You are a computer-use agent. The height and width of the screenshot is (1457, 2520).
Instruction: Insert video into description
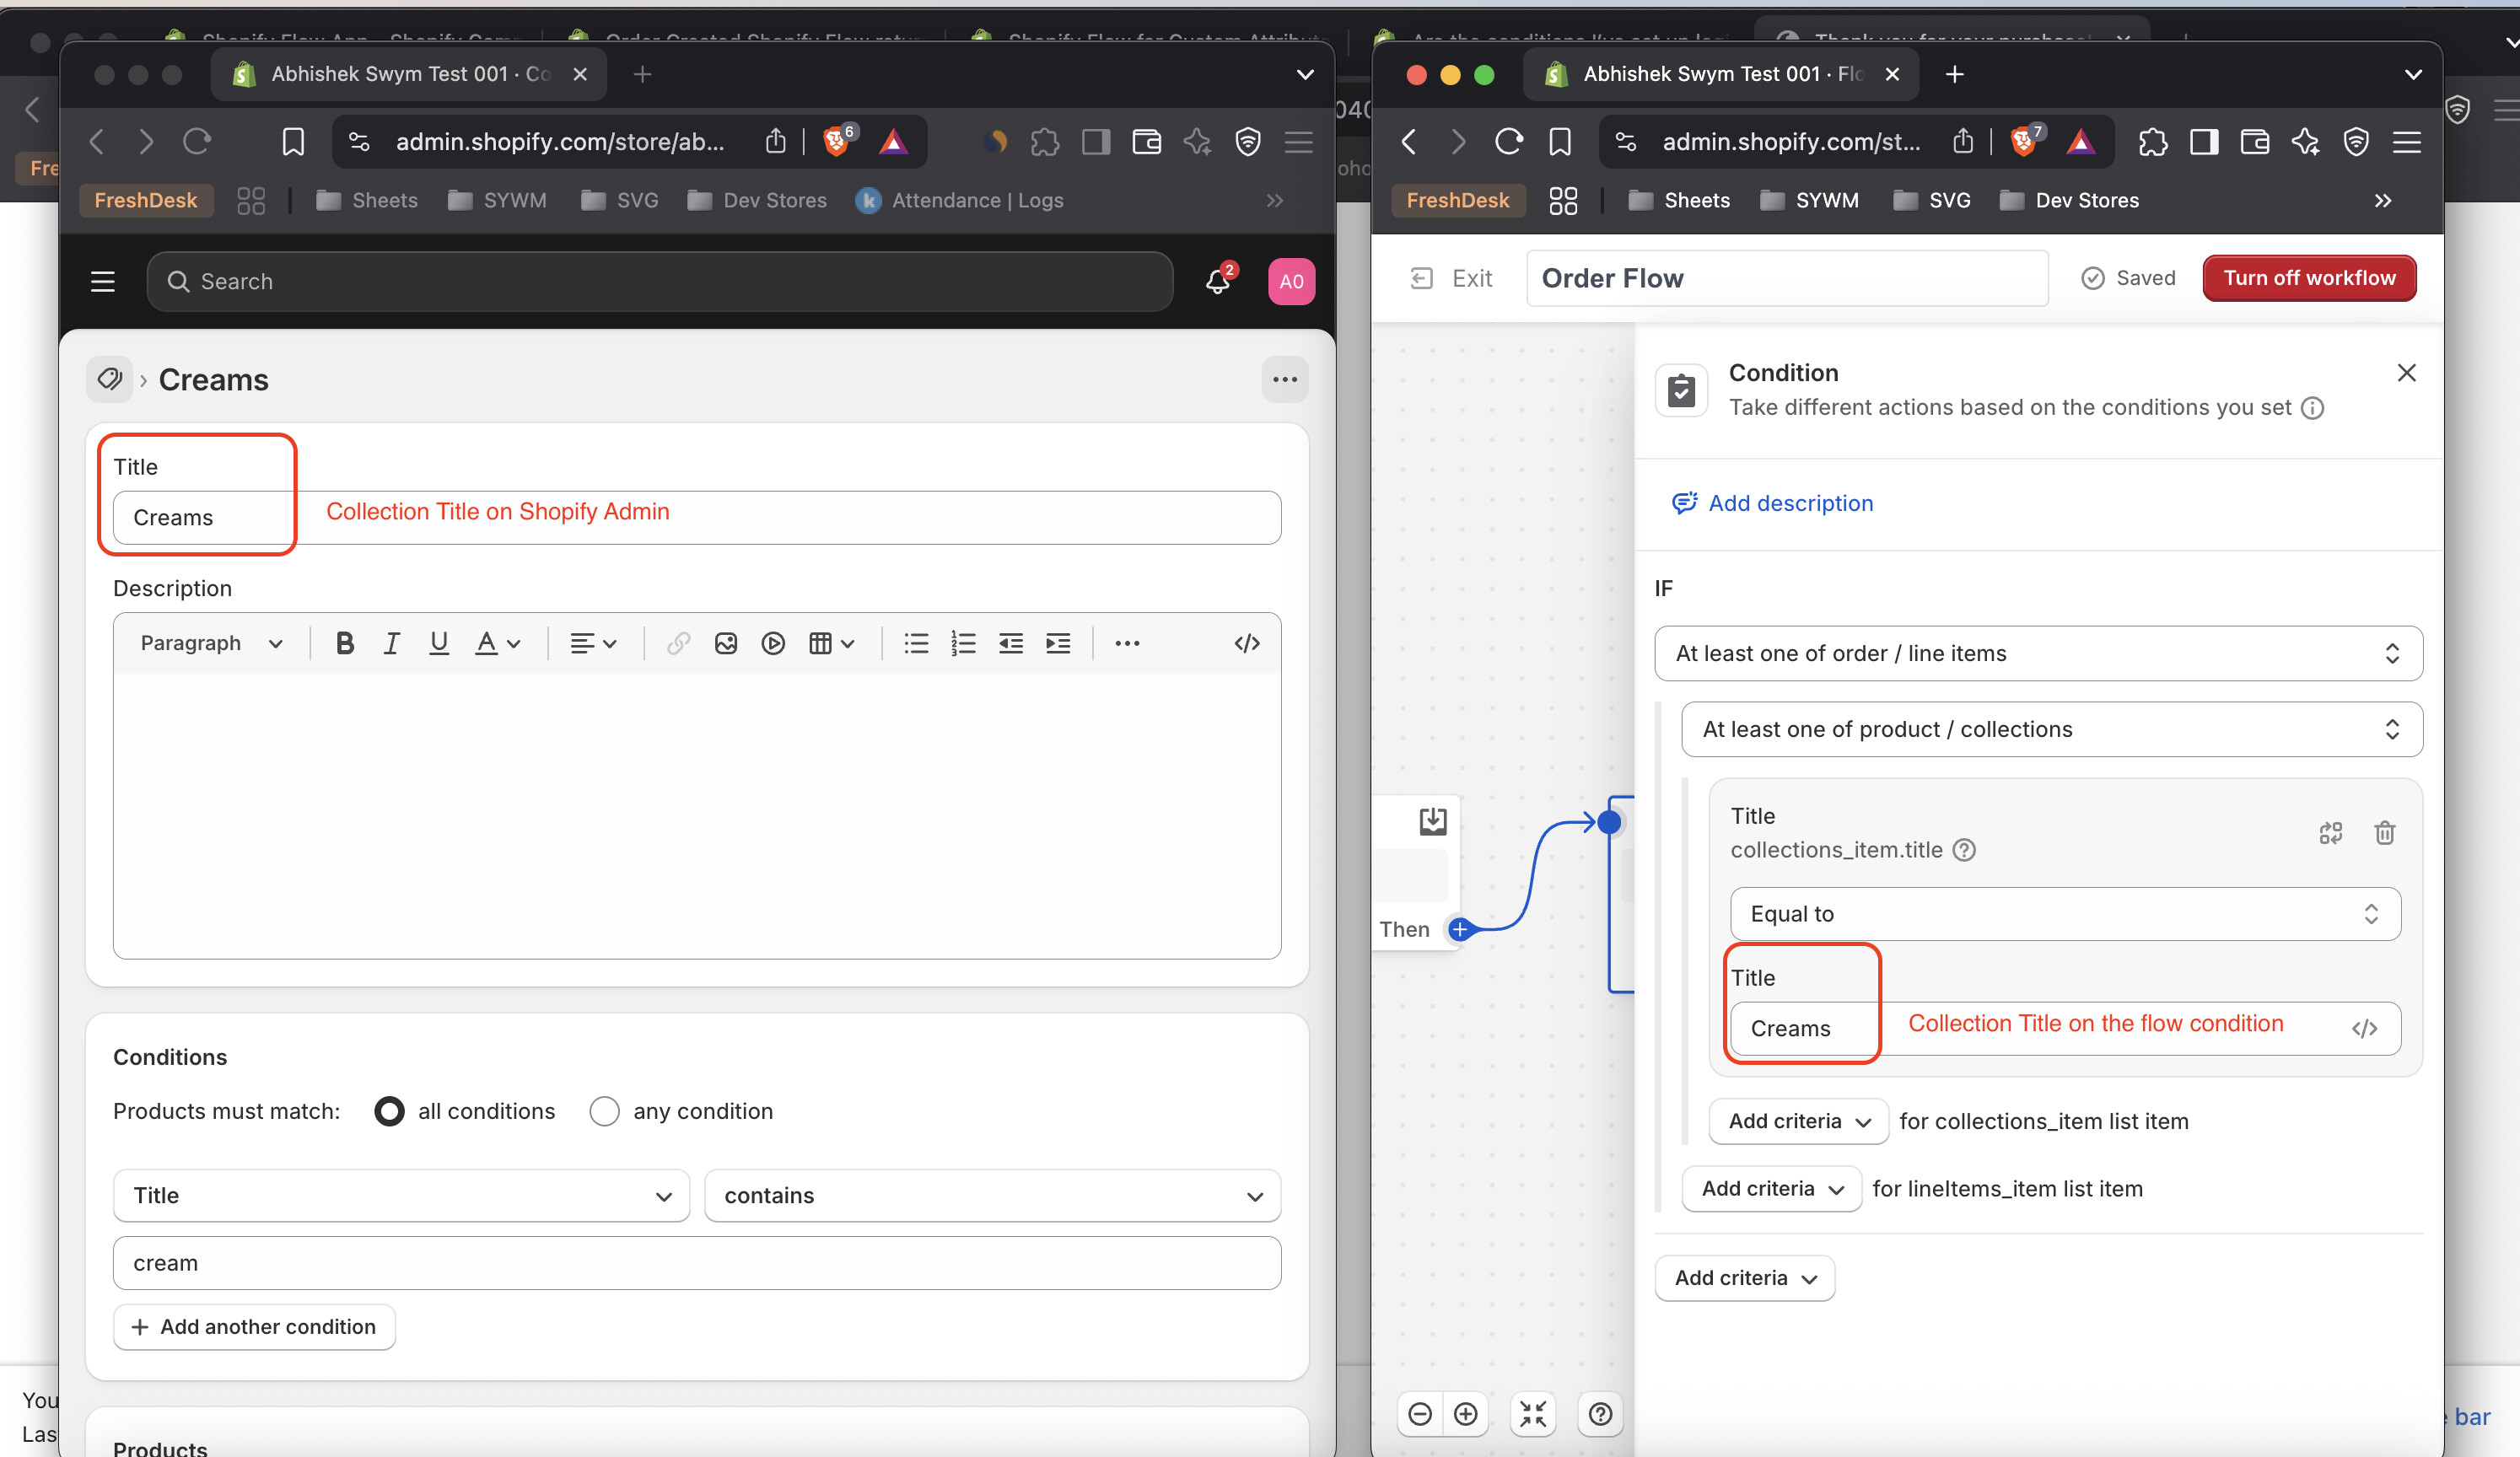[x=773, y=643]
